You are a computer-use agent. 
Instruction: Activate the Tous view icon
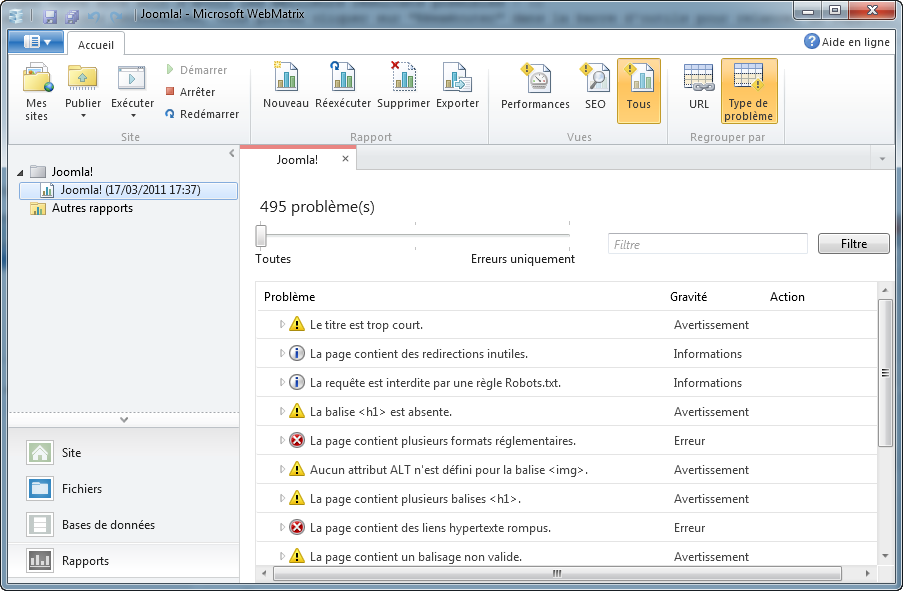click(x=639, y=88)
